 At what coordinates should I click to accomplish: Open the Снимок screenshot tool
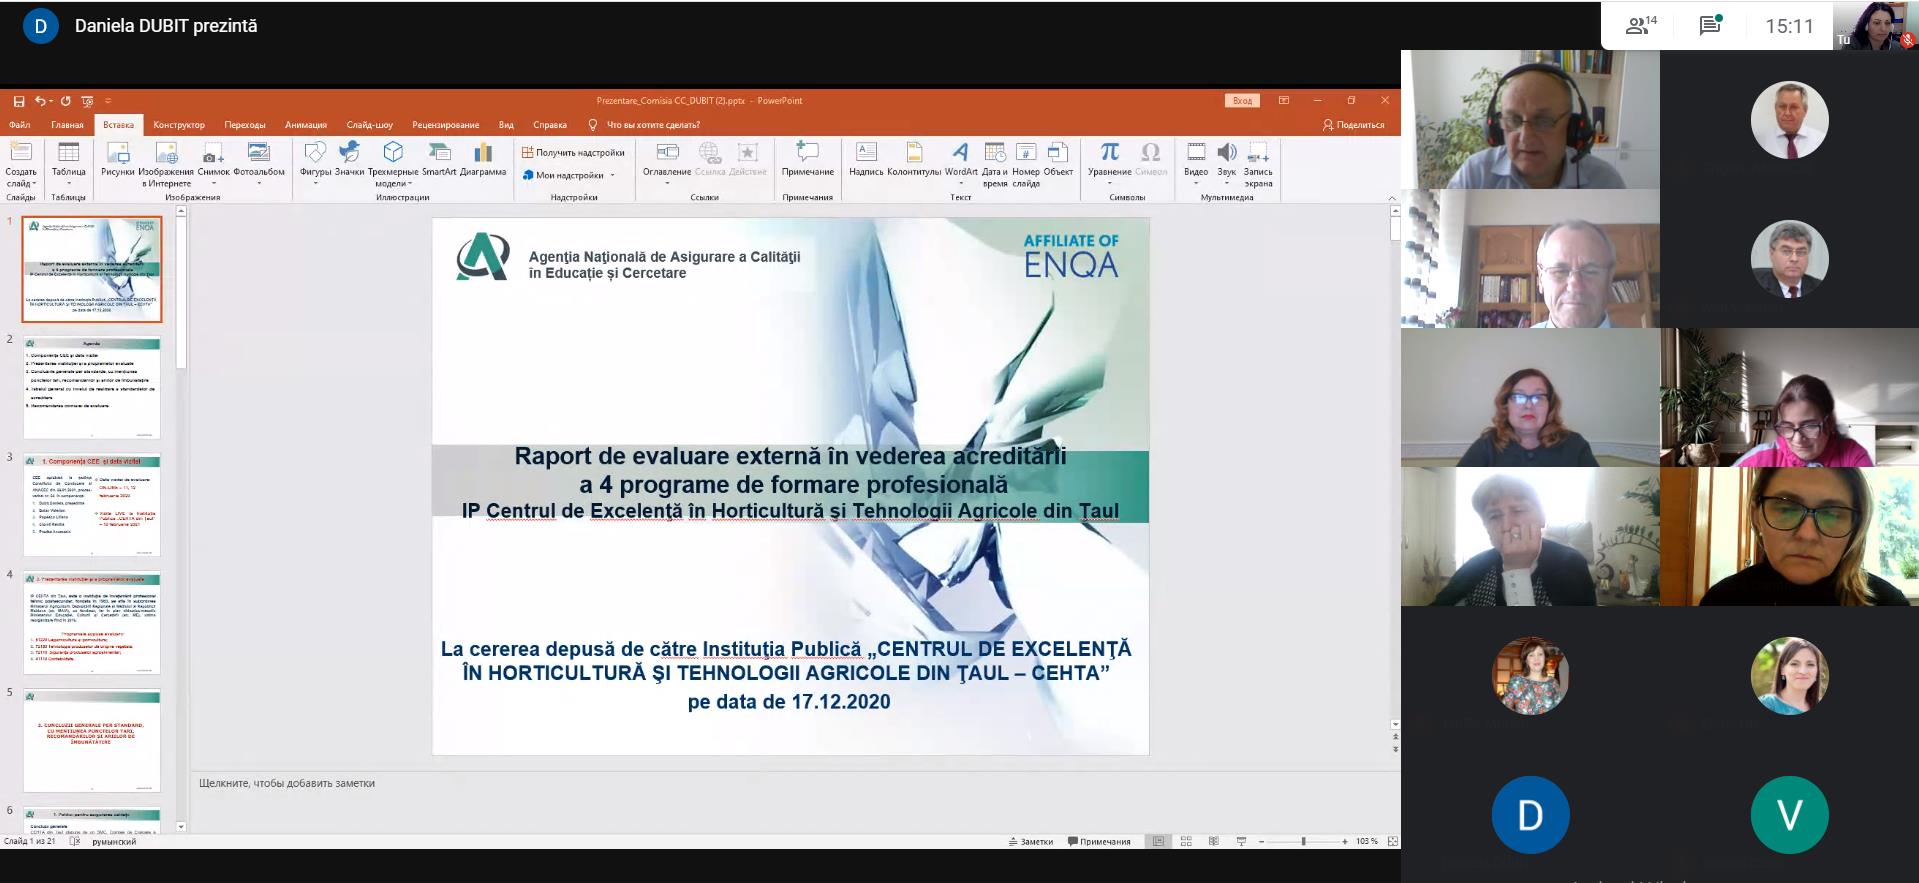point(213,162)
